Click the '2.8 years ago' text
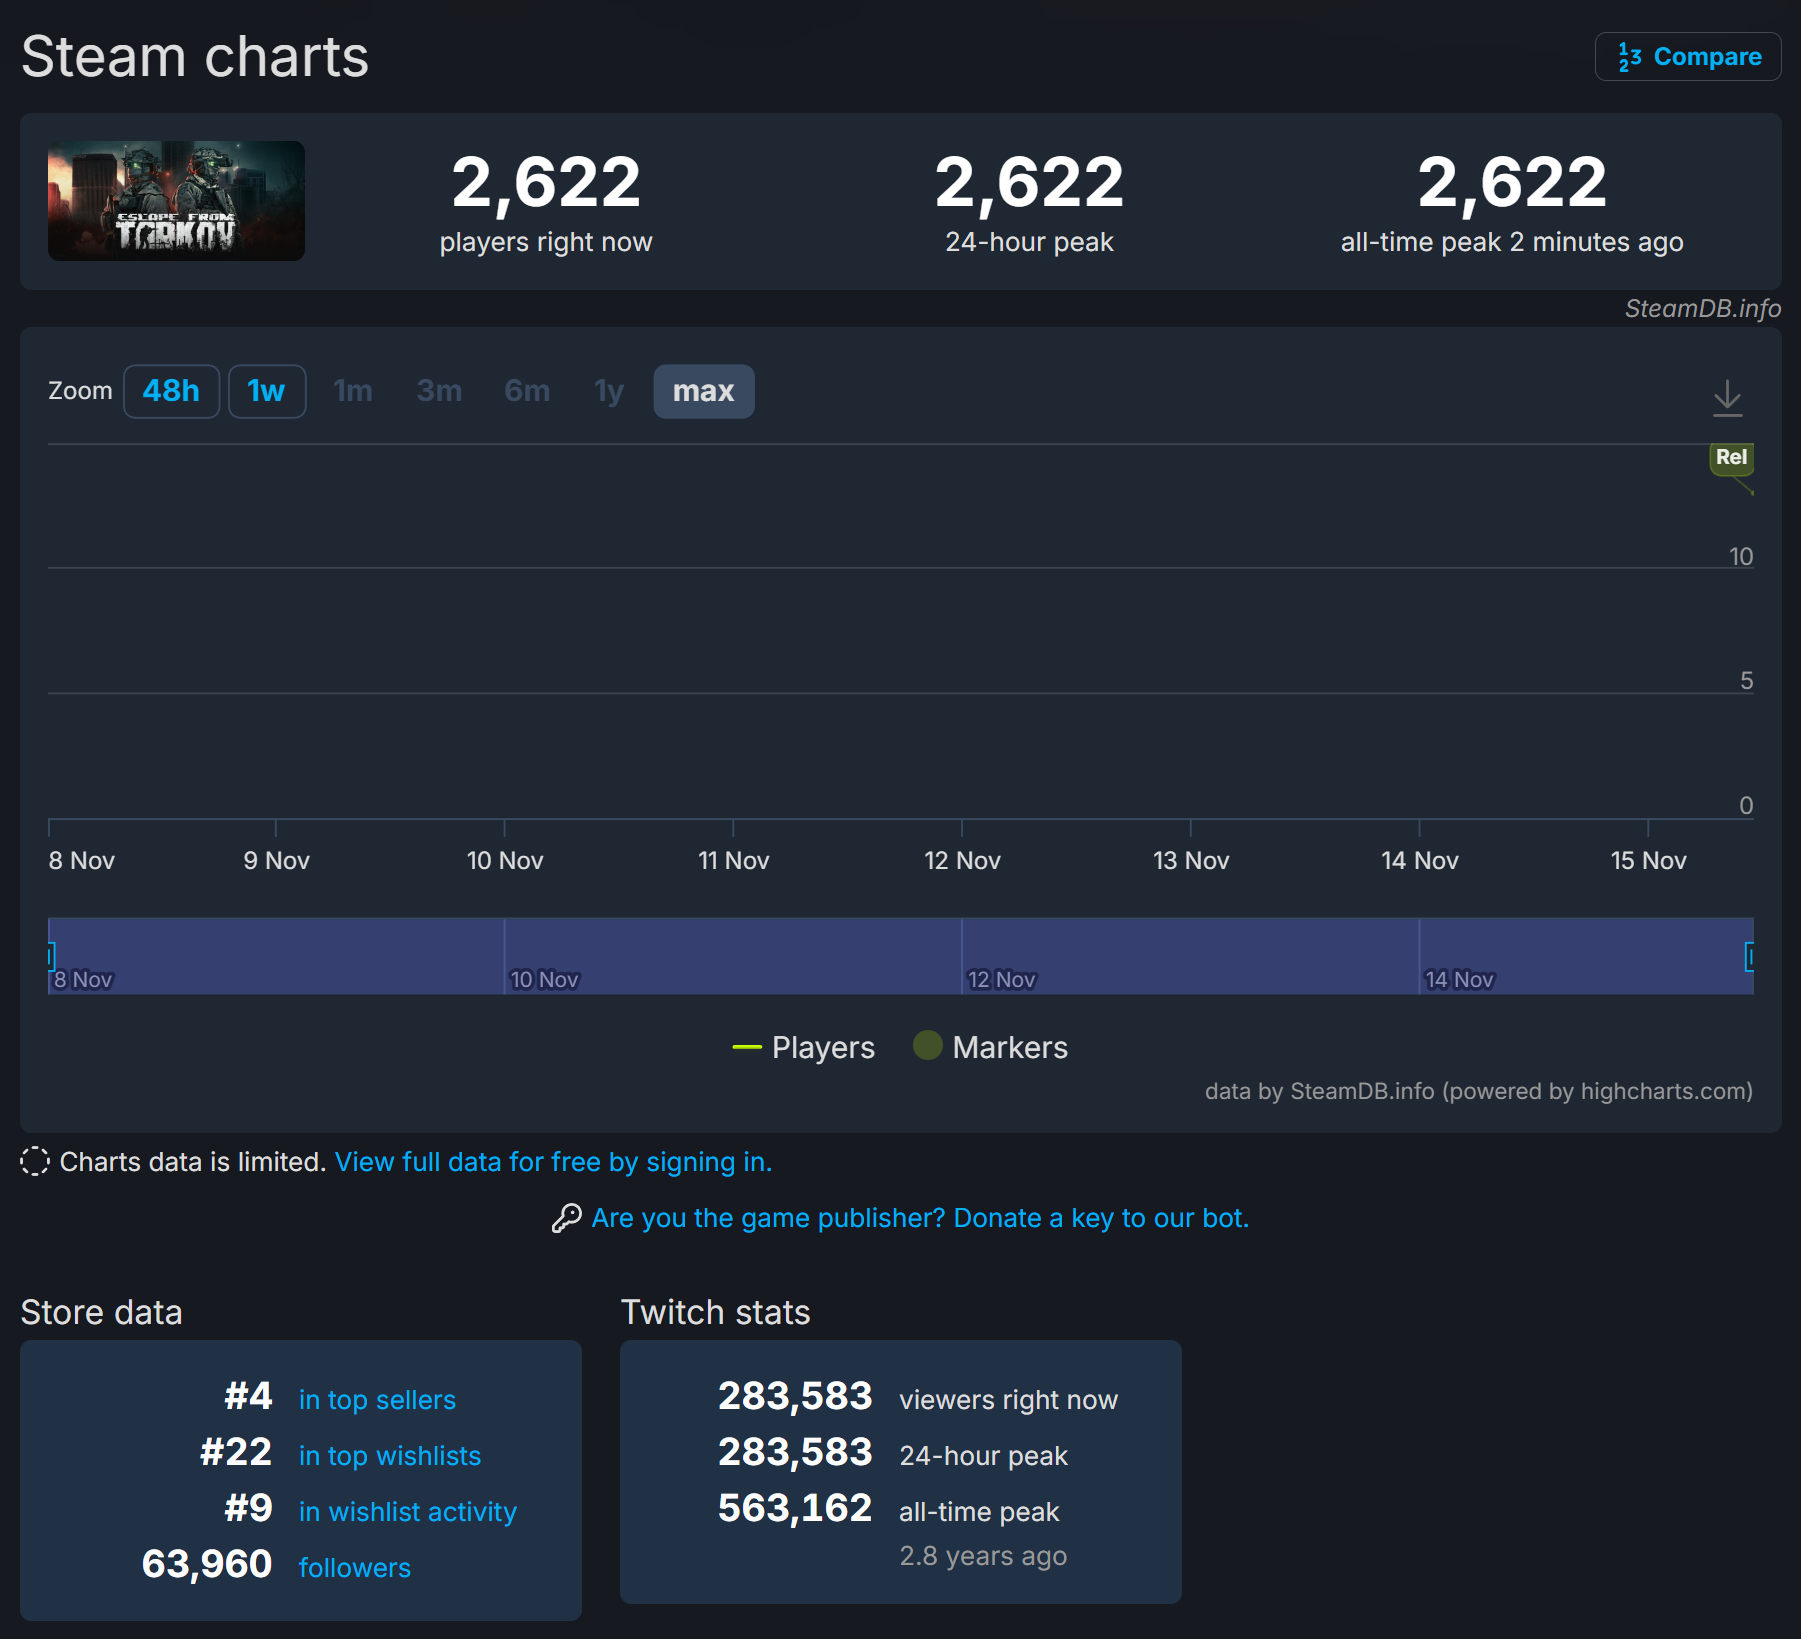 pos(983,1556)
